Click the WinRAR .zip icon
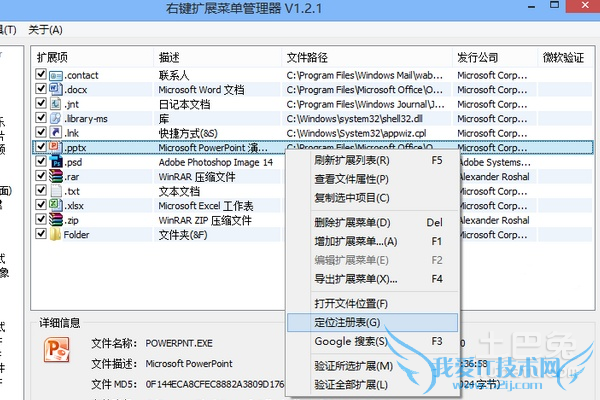 tap(55, 220)
